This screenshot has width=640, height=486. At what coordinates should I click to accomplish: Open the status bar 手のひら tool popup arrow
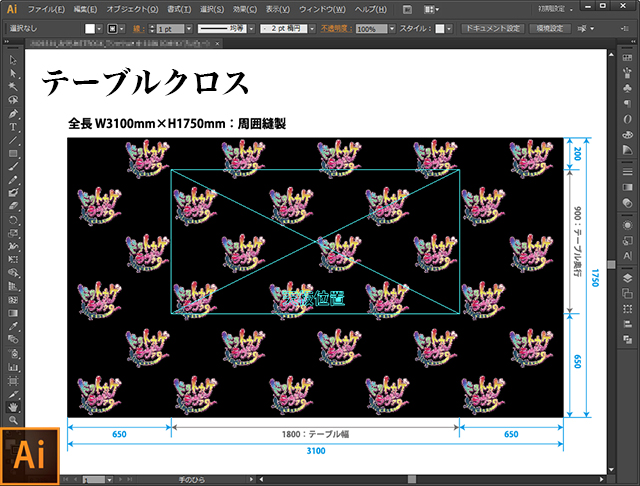(251, 479)
